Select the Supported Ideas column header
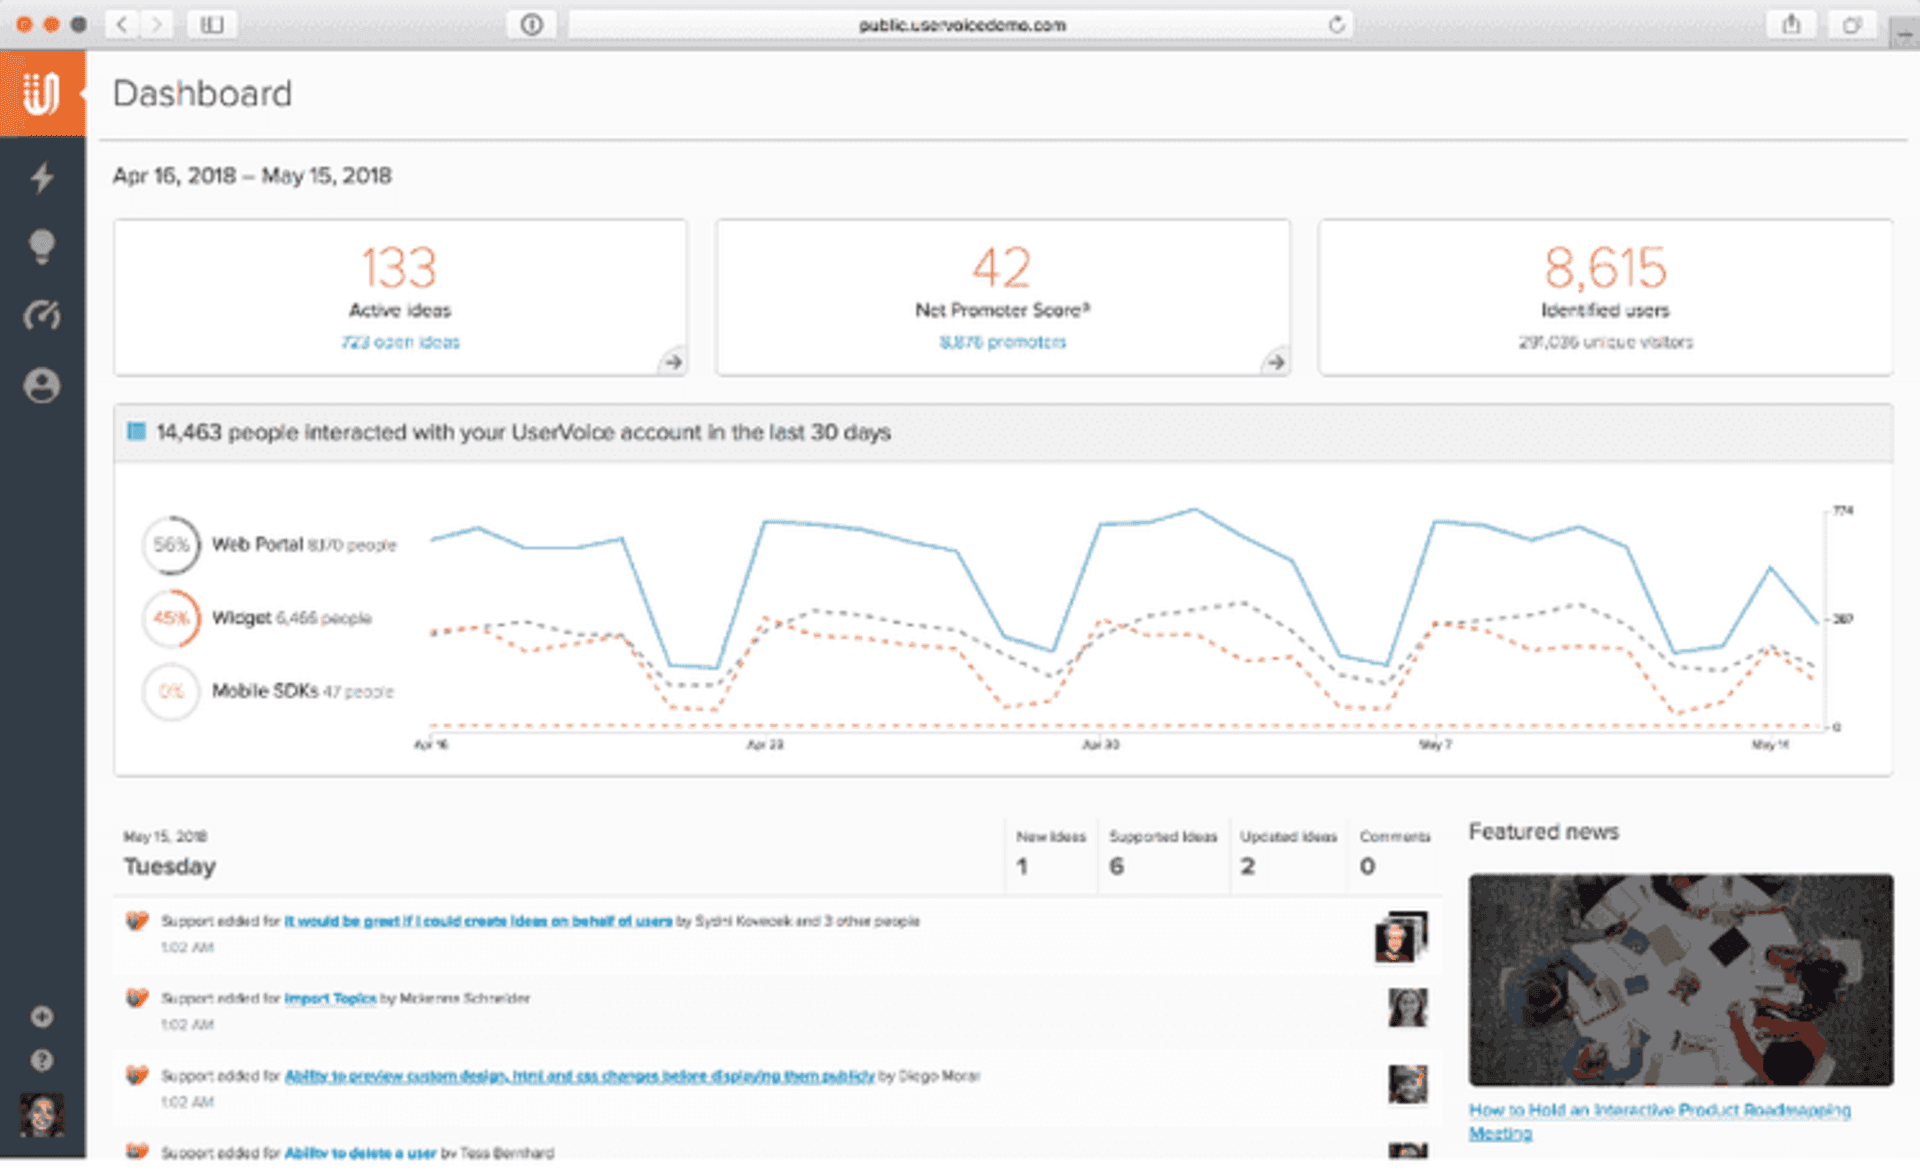The image size is (1920, 1173). [x=1162, y=837]
